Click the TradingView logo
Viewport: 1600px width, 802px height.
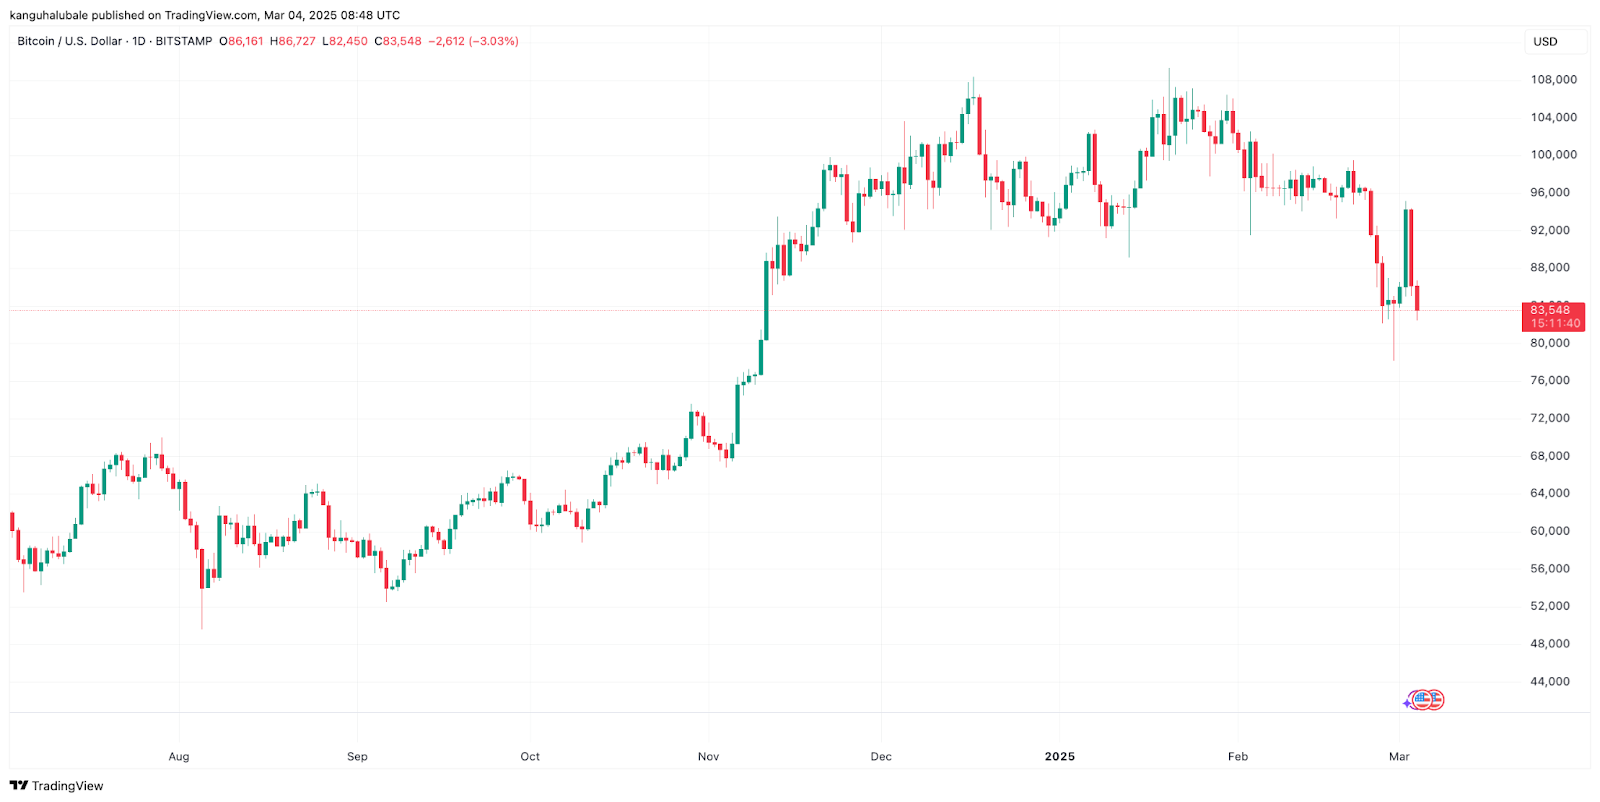pos(56,786)
